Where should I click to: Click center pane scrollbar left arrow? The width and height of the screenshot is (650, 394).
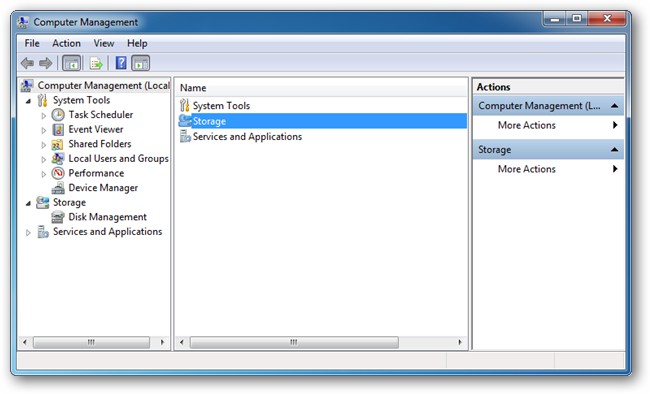pos(182,342)
